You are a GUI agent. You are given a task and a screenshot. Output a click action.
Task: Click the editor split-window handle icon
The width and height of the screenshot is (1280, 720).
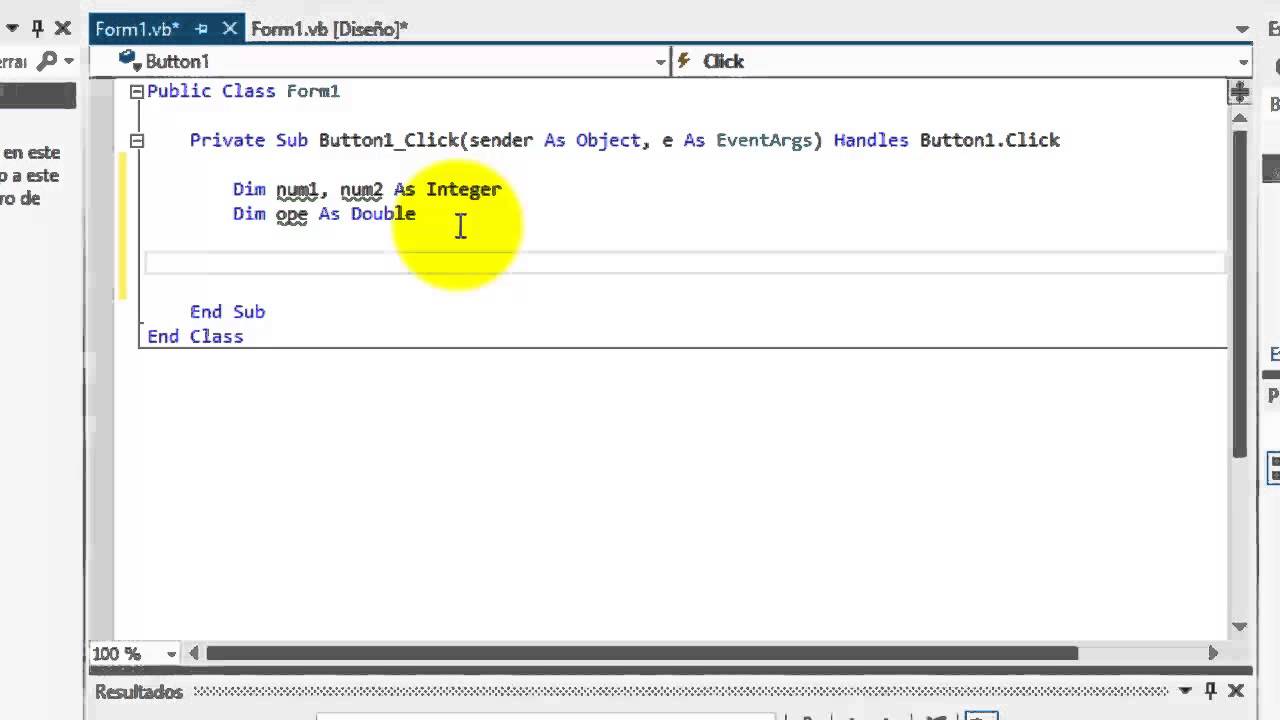point(1239,92)
